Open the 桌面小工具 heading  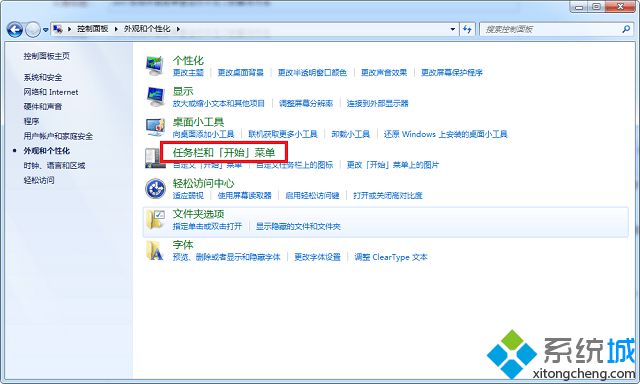pos(198,122)
